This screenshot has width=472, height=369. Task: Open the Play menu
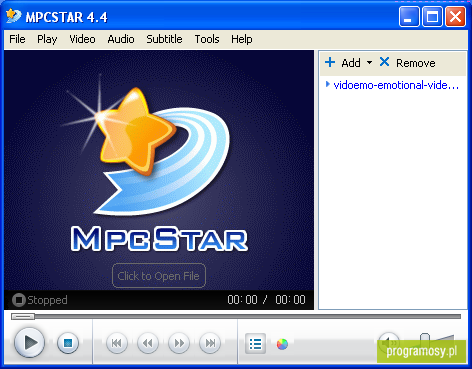click(47, 39)
